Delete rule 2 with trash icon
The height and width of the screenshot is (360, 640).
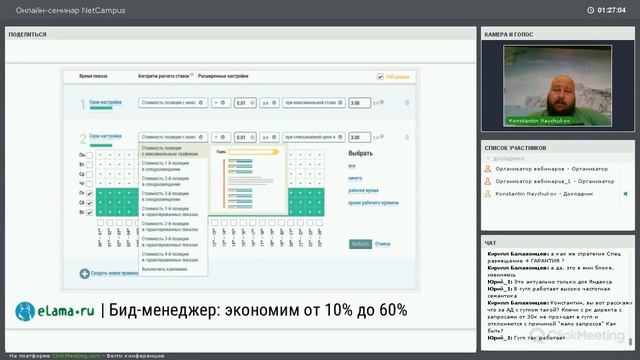(x=407, y=137)
